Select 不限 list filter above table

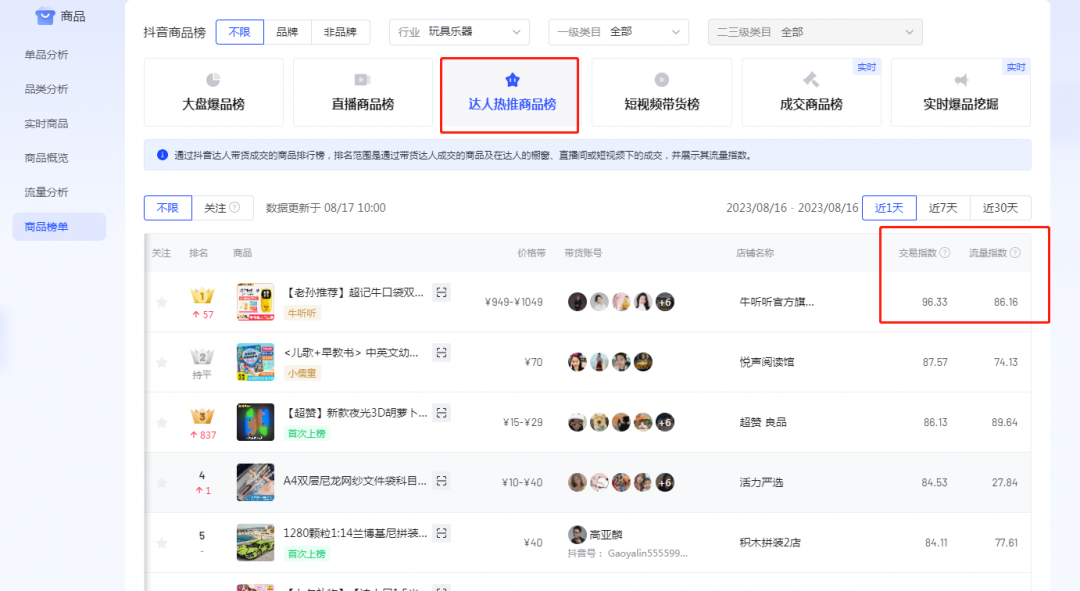pos(167,207)
